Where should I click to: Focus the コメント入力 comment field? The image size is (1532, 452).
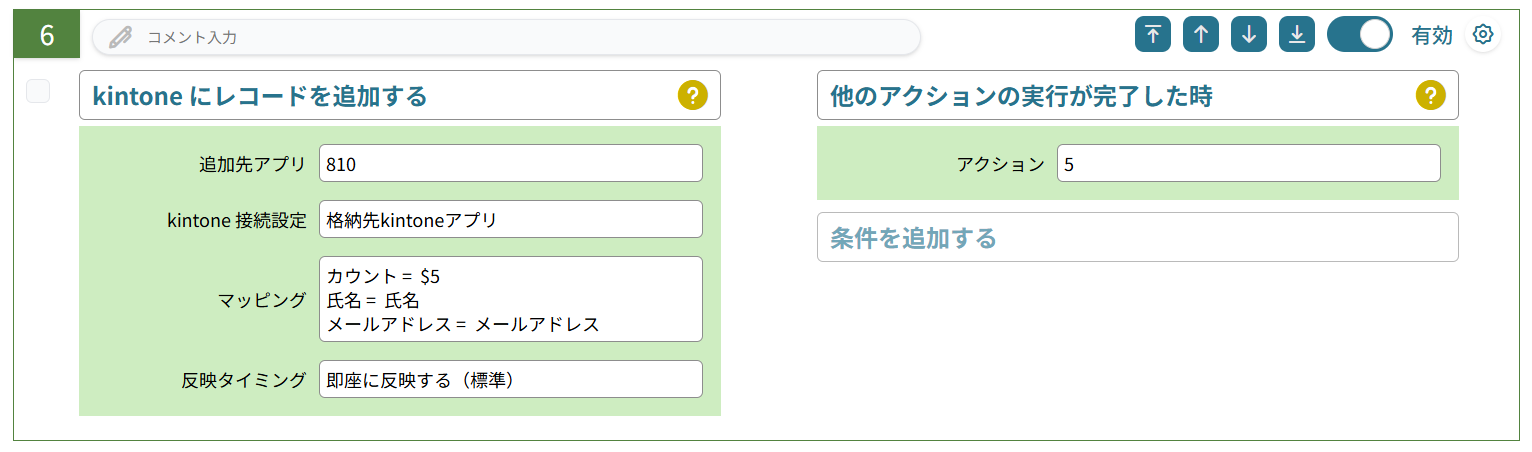[506, 37]
